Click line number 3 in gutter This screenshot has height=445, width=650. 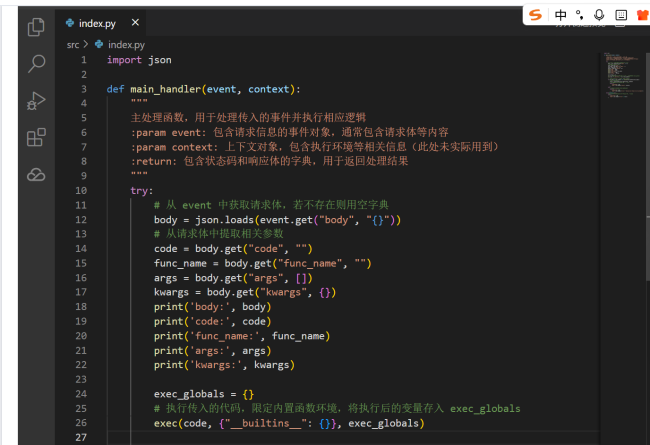click(84, 89)
